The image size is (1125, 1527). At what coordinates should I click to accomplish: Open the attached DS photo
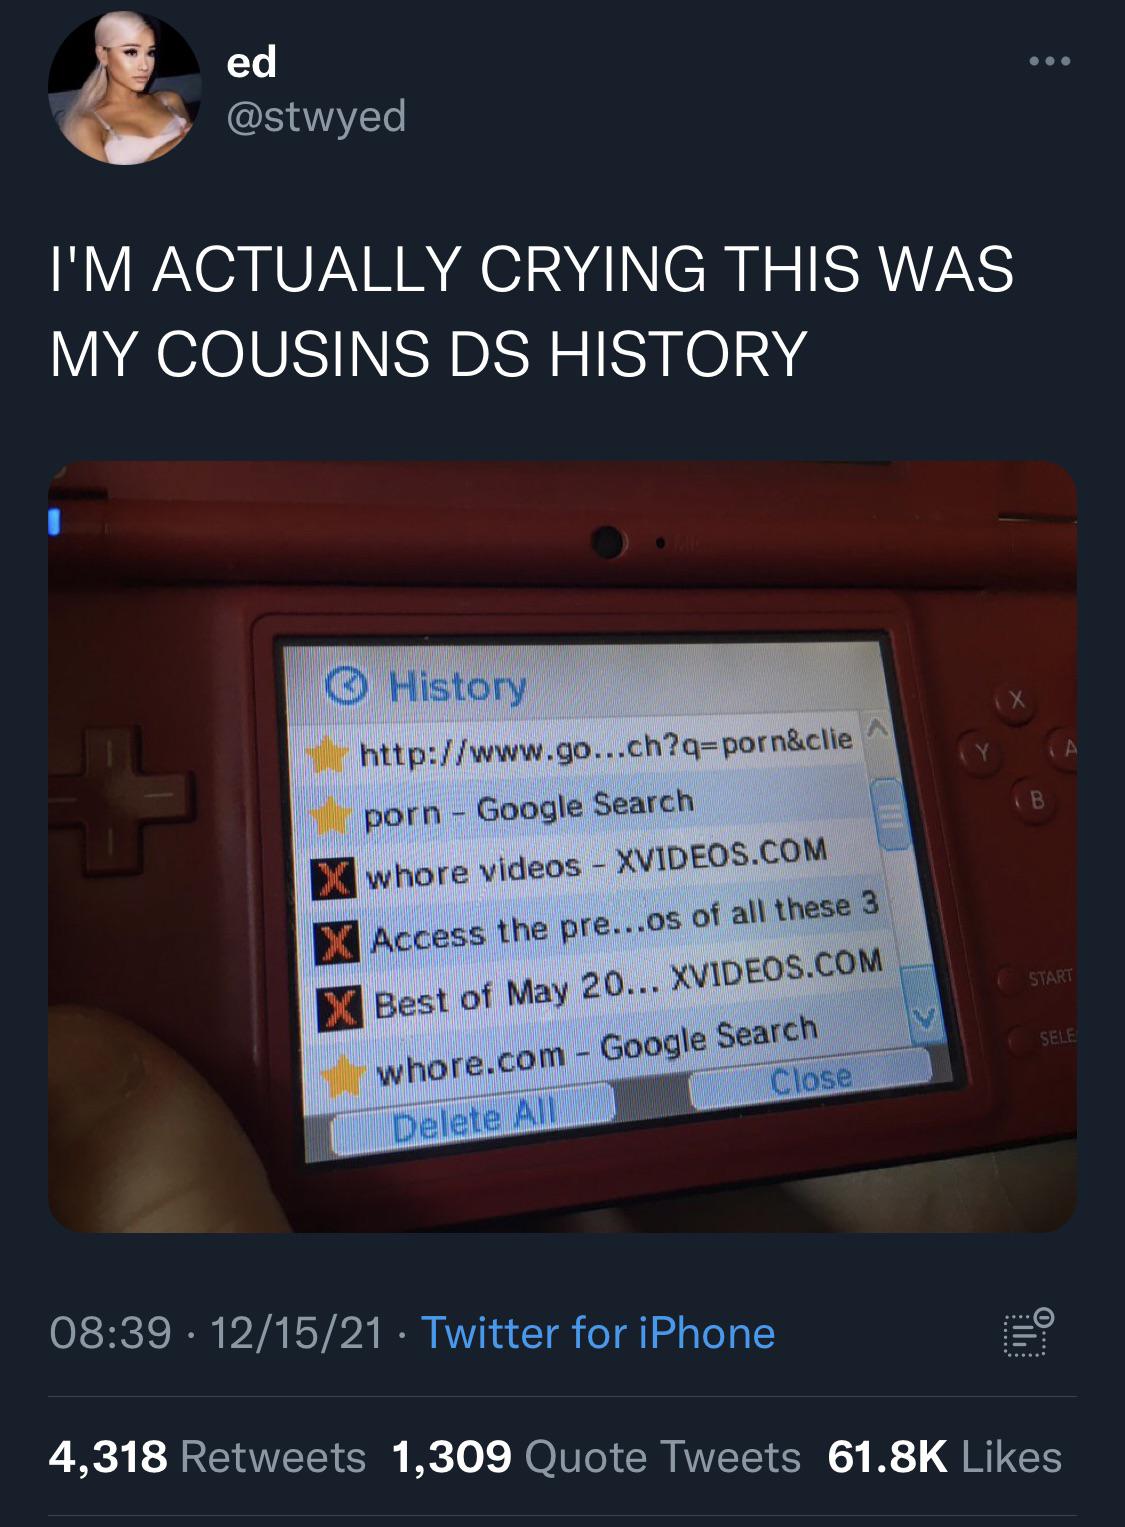[x=562, y=846]
